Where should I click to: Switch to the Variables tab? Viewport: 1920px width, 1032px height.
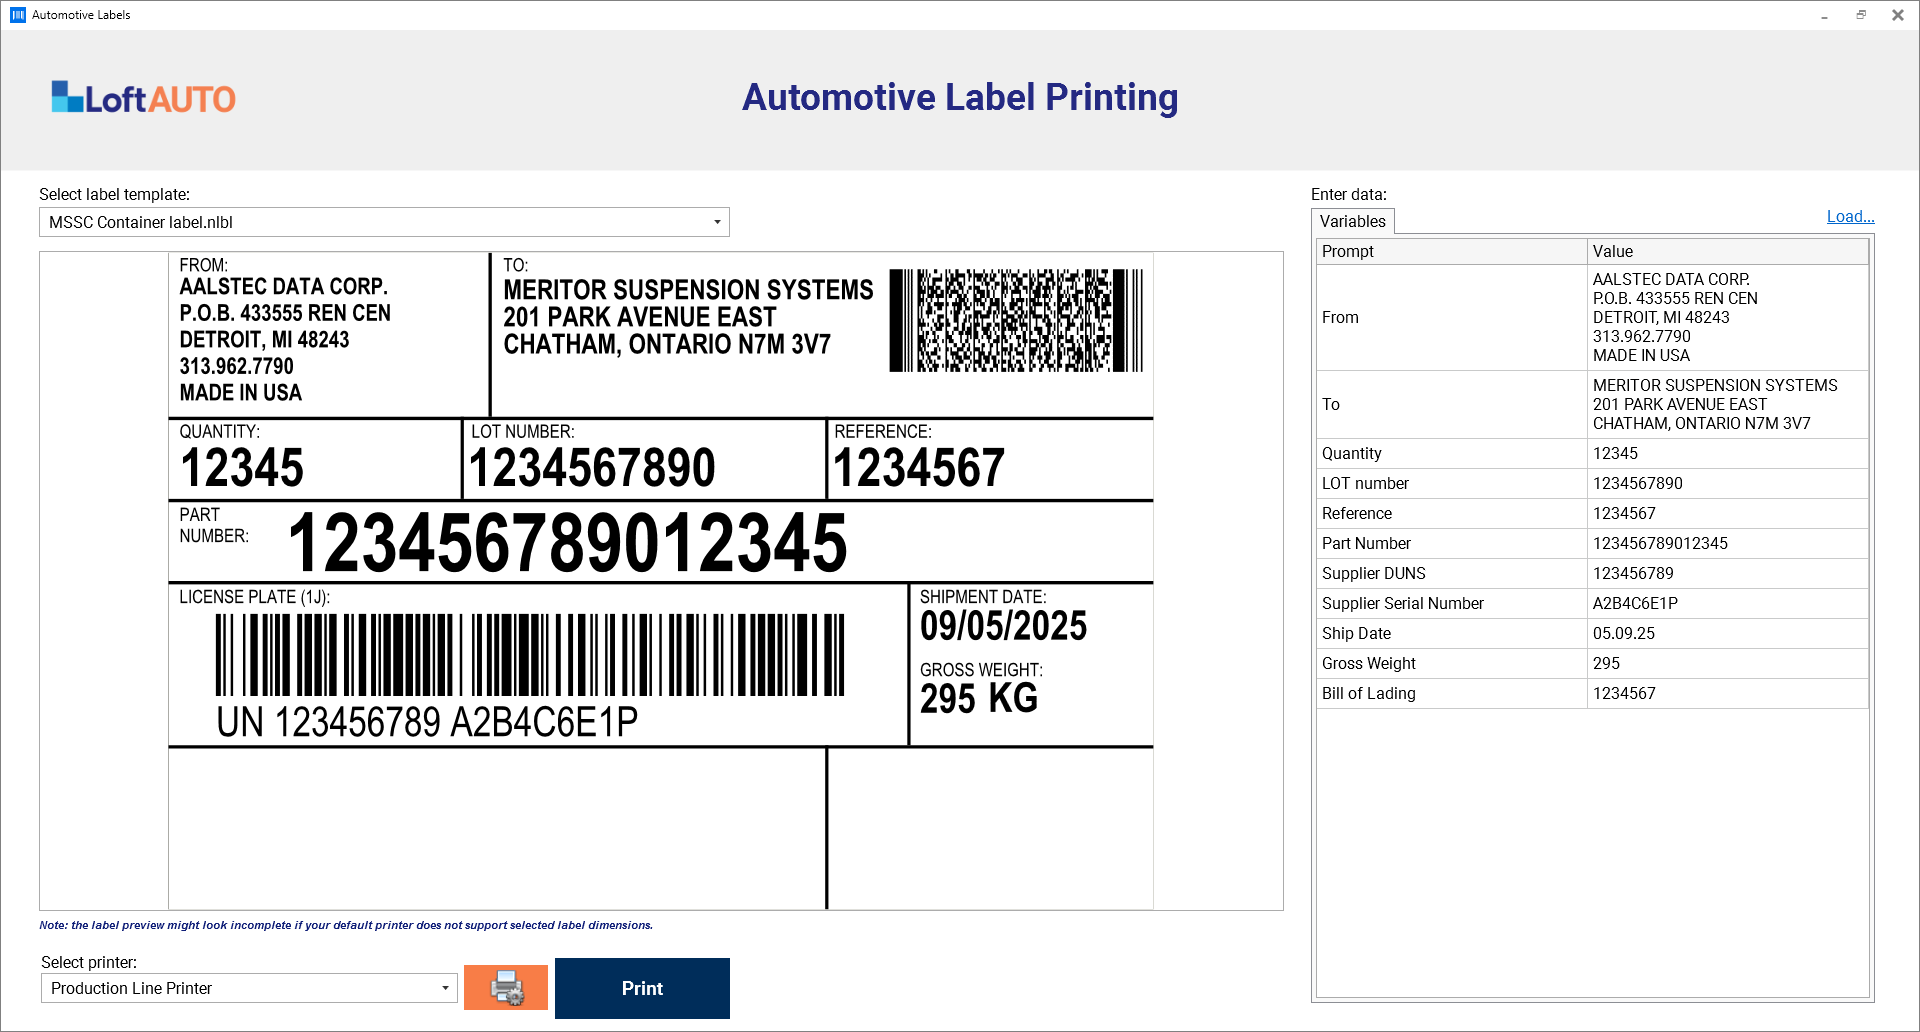point(1352,221)
